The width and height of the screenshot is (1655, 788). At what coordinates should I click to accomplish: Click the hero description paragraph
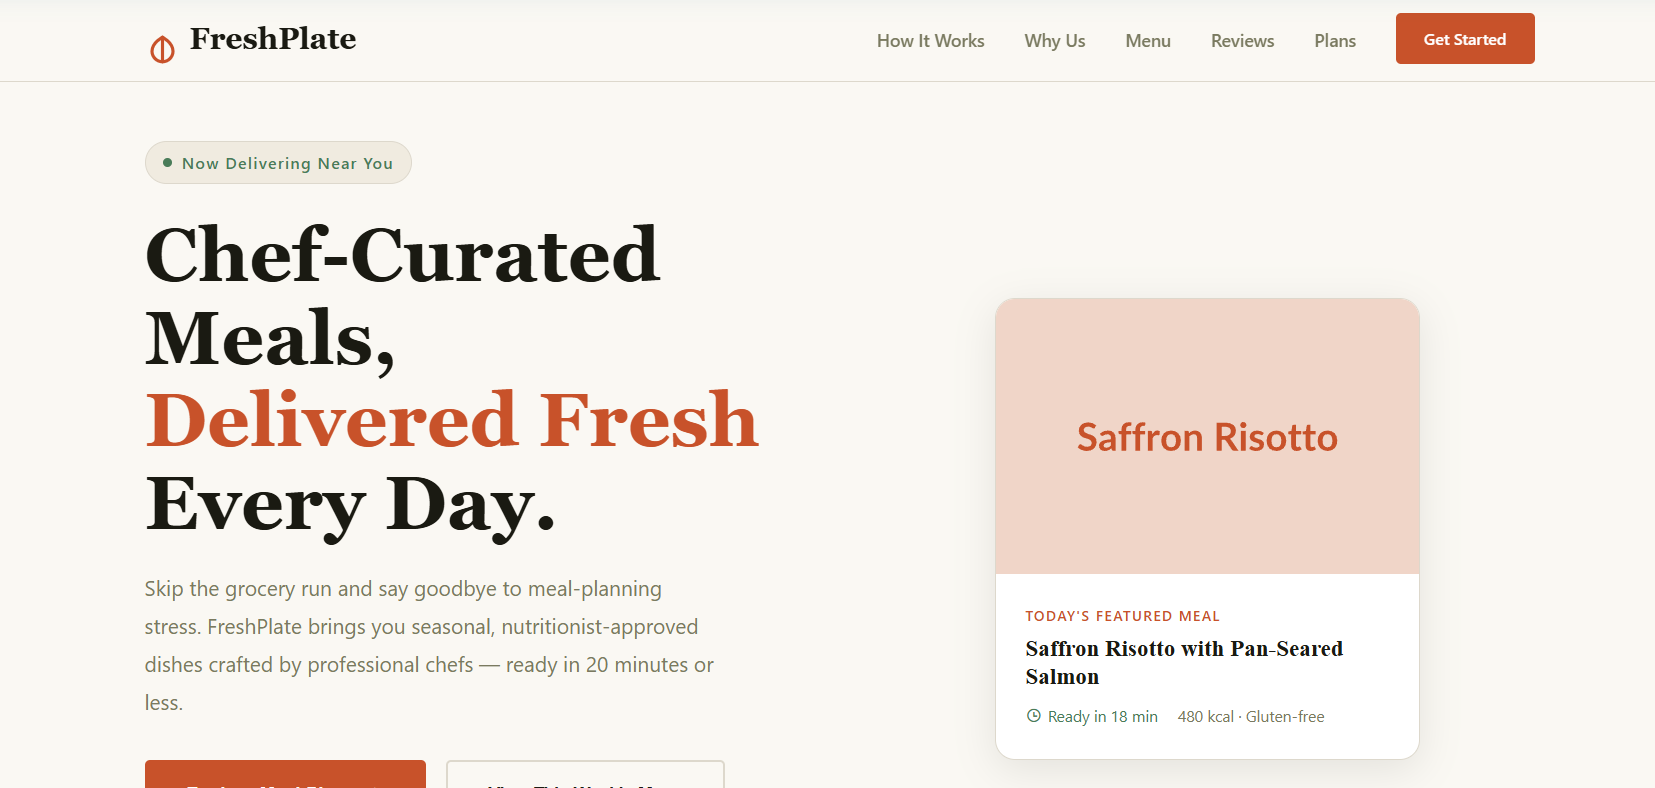429,645
